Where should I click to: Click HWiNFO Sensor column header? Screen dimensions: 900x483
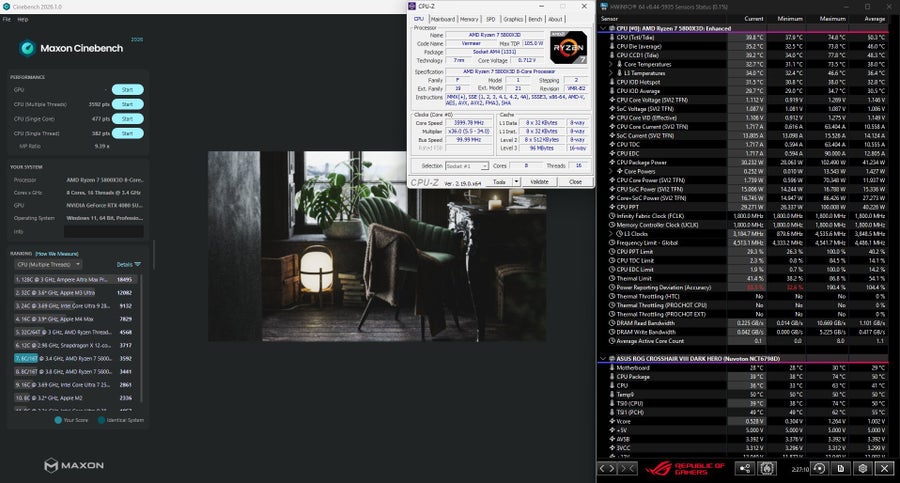[x=610, y=19]
